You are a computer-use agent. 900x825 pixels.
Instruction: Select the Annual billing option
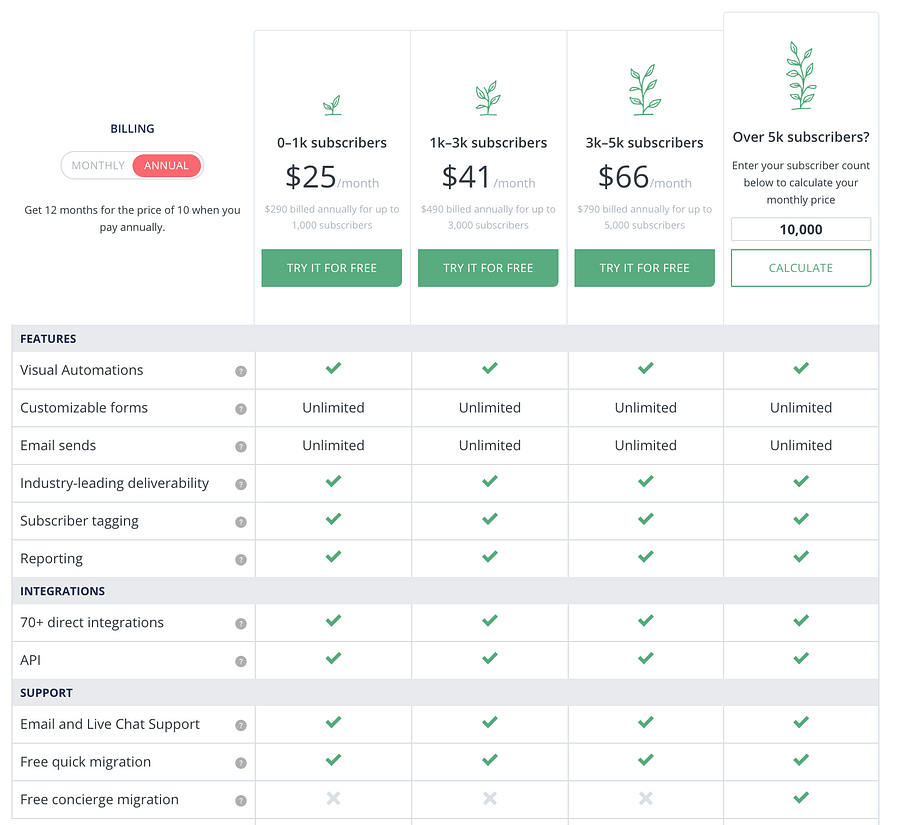click(167, 166)
